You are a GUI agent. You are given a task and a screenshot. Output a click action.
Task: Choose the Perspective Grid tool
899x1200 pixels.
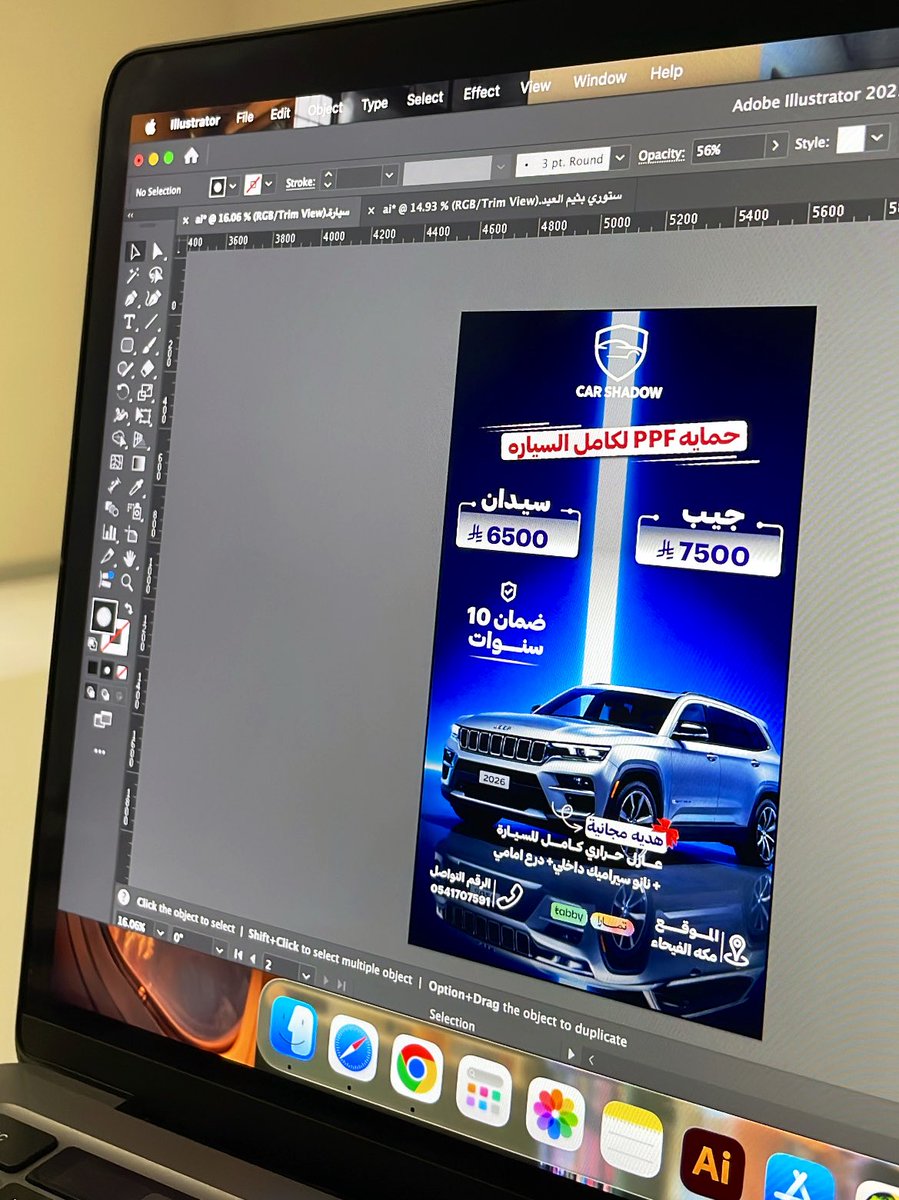pos(142,440)
